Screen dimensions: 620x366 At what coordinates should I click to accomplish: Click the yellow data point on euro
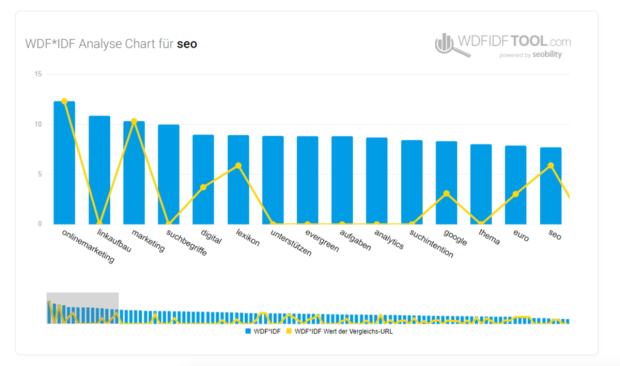(516, 194)
